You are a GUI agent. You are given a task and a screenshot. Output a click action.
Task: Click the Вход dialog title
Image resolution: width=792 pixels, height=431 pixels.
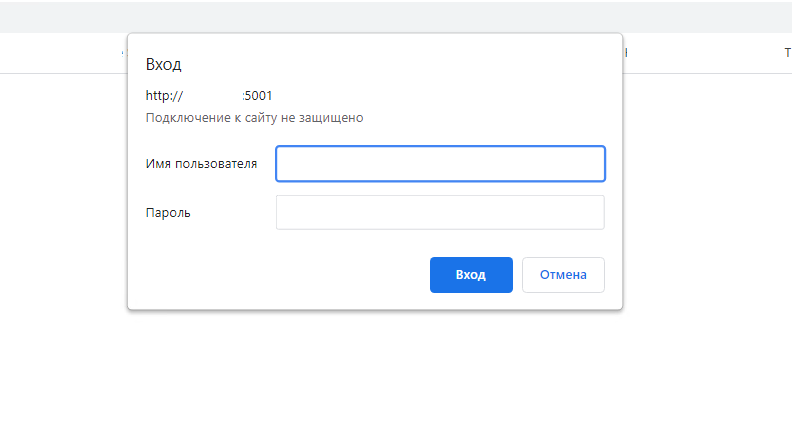[163, 64]
